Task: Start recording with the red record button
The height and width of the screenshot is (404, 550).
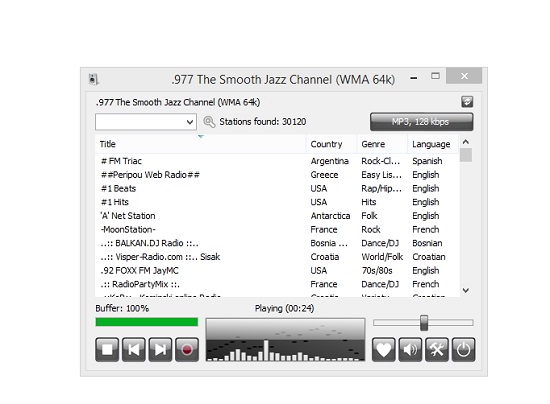Action: pyautogui.click(x=187, y=349)
